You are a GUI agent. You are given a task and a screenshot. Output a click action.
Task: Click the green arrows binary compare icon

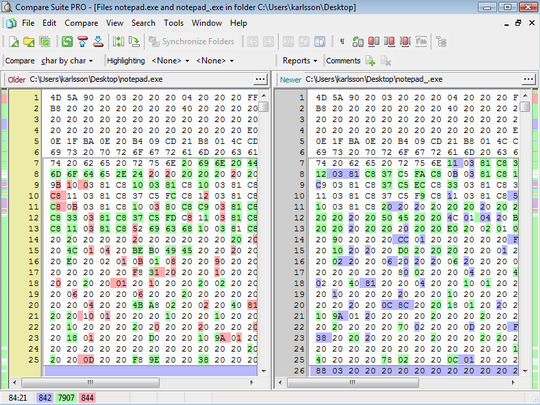[x=358, y=42]
